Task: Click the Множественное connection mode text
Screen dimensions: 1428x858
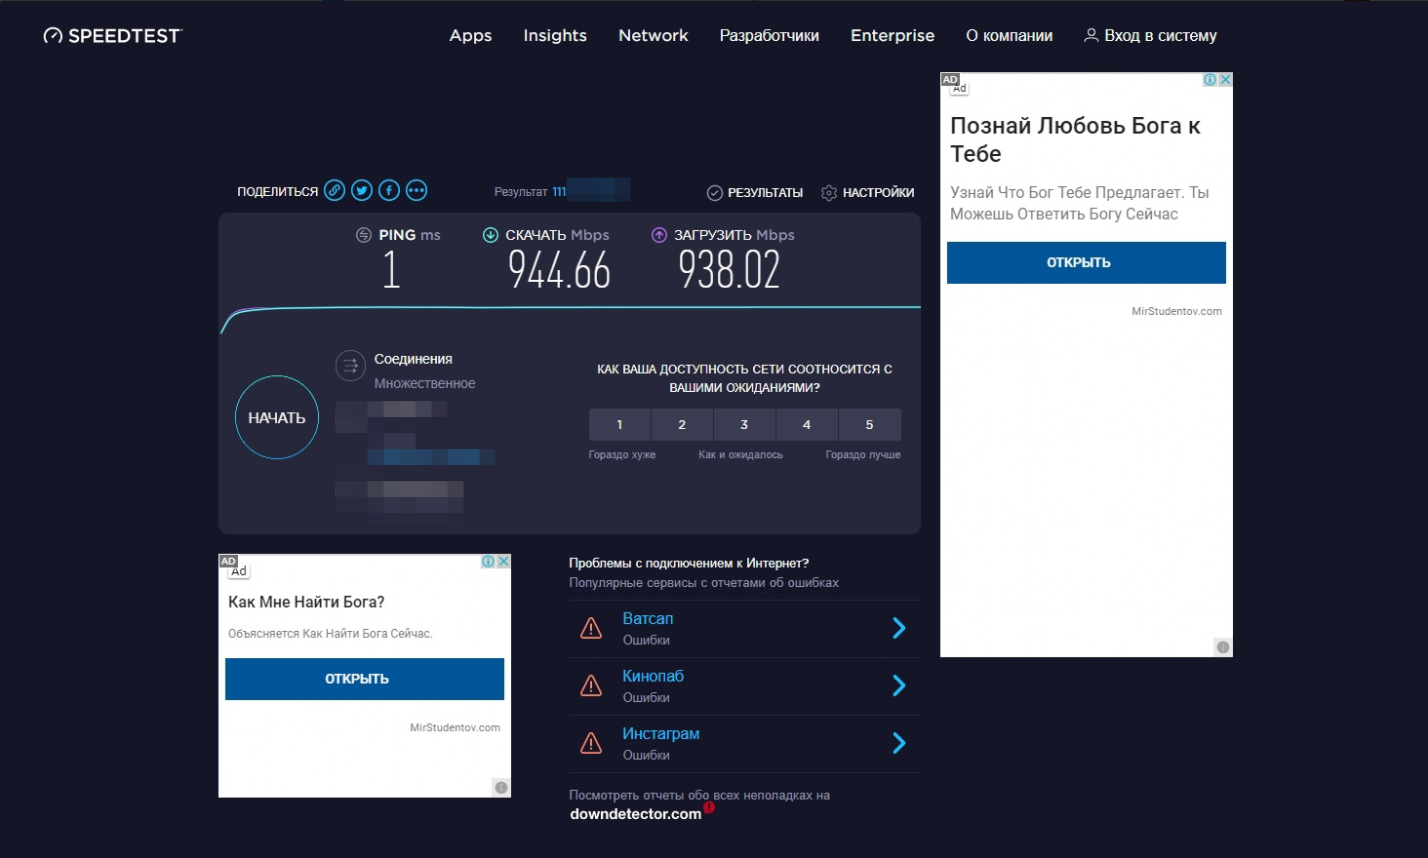Action: (x=425, y=383)
